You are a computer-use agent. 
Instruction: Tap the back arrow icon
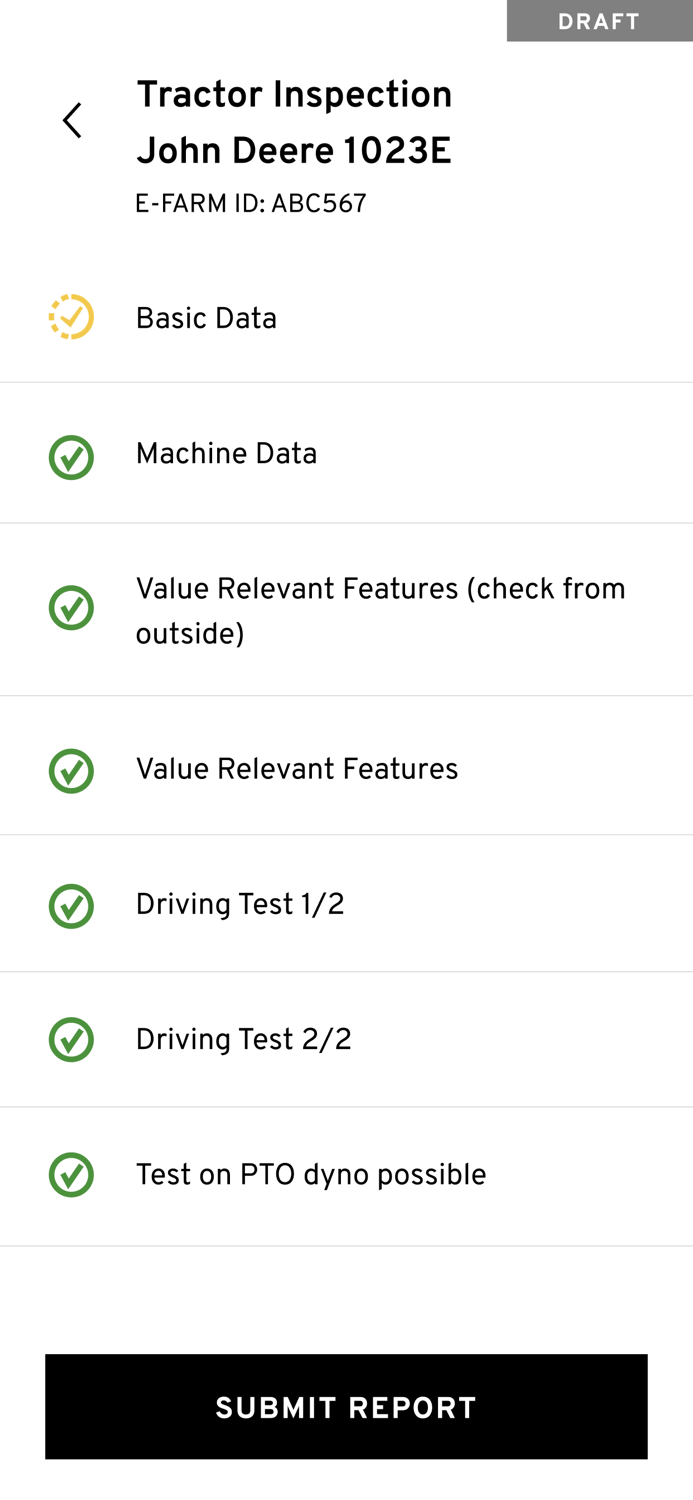[x=72, y=121]
